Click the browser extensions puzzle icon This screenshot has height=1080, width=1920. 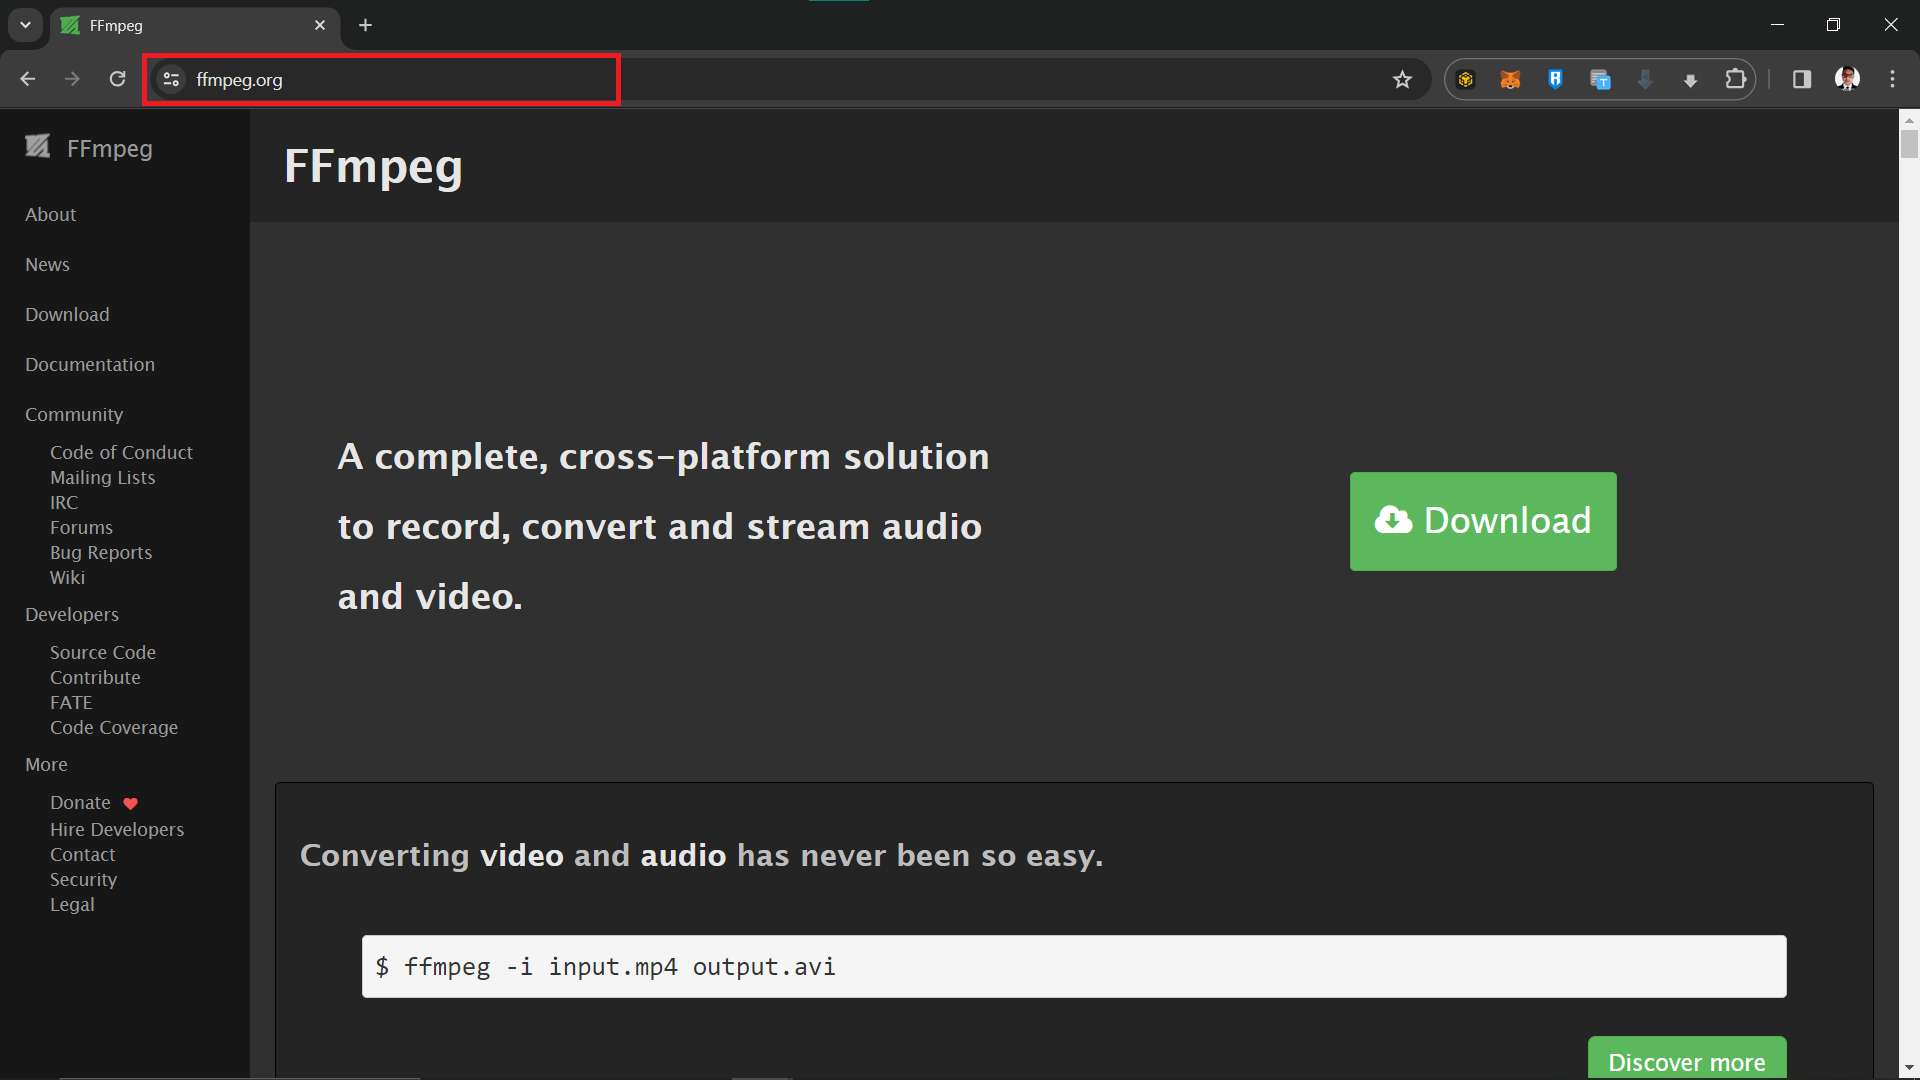[1737, 79]
